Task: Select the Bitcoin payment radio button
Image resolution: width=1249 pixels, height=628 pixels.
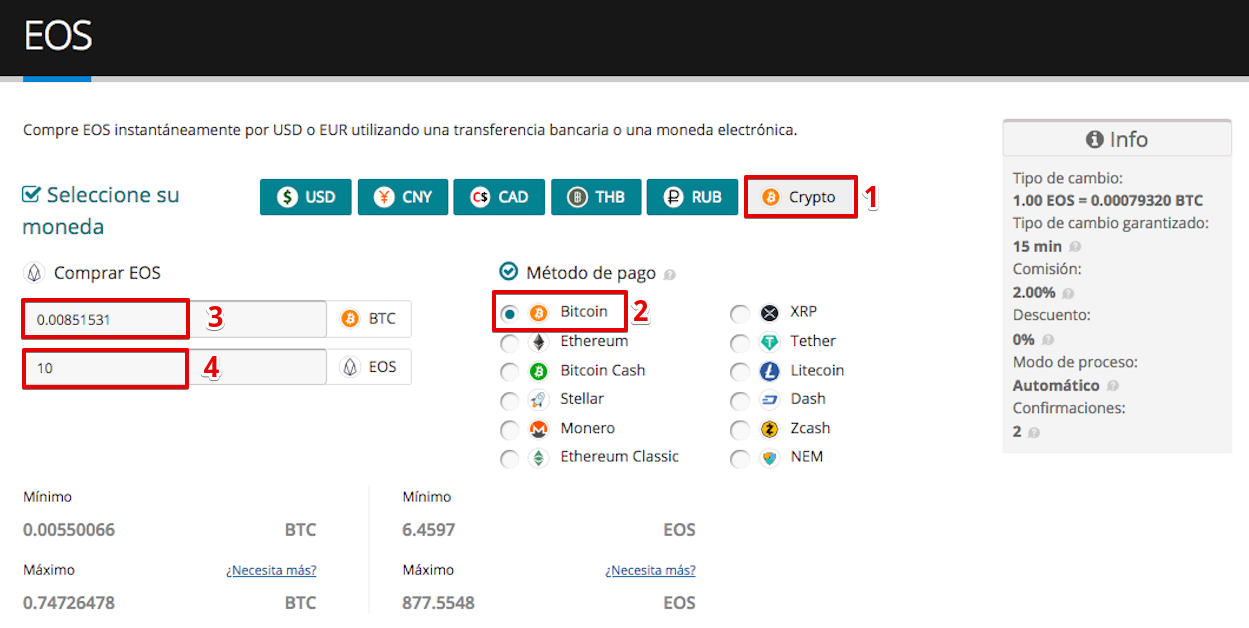Action: [510, 313]
